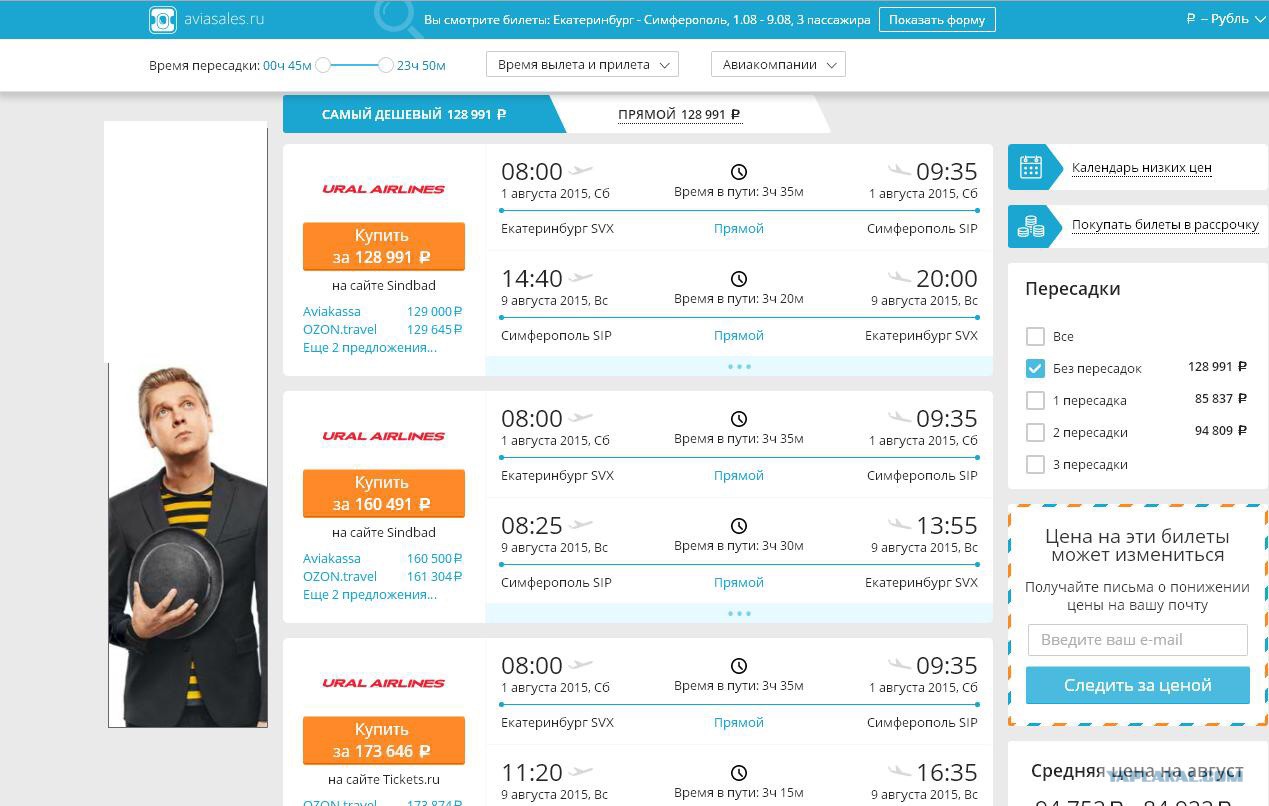Uncheck the 'Без пересадок' checkbox
The image size is (1269, 806).
[x=1035, y=369]
